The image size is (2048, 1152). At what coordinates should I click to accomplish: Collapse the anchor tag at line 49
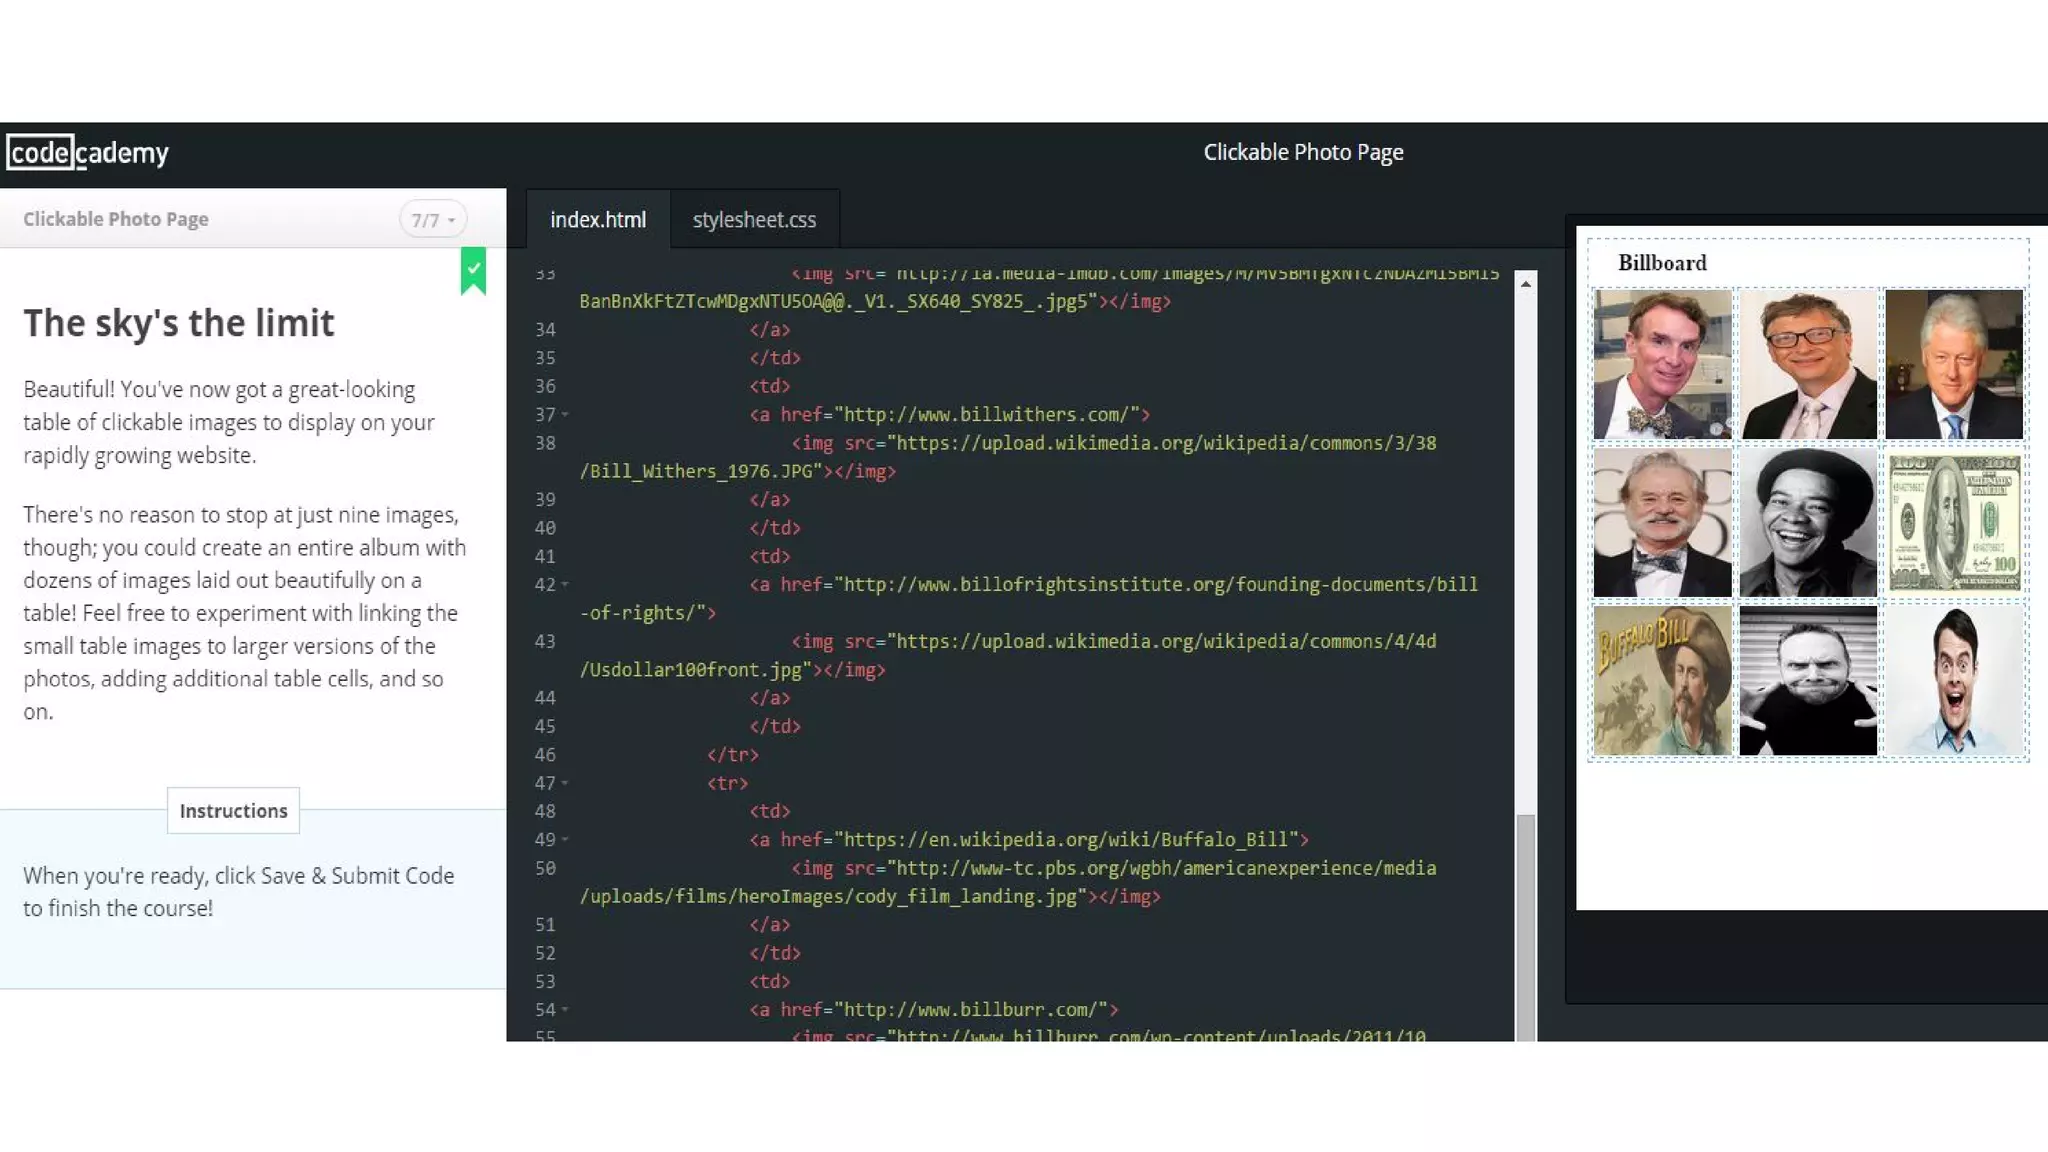(x=566, y=840)
